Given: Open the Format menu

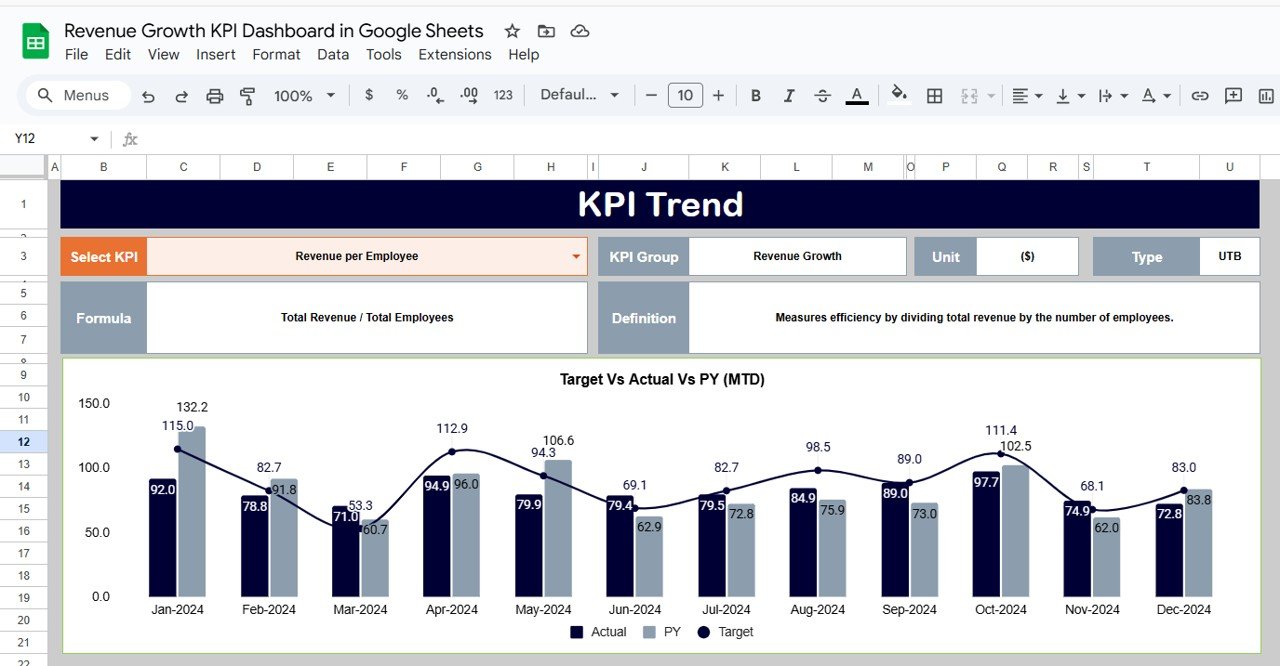Looking at the screenshot, I should click(276, 55).
